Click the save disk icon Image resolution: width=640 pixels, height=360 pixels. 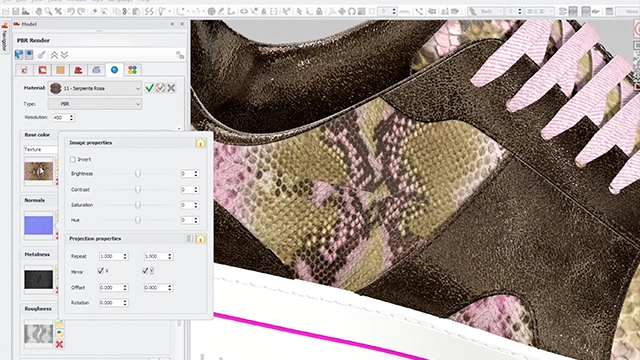(16, 11)
